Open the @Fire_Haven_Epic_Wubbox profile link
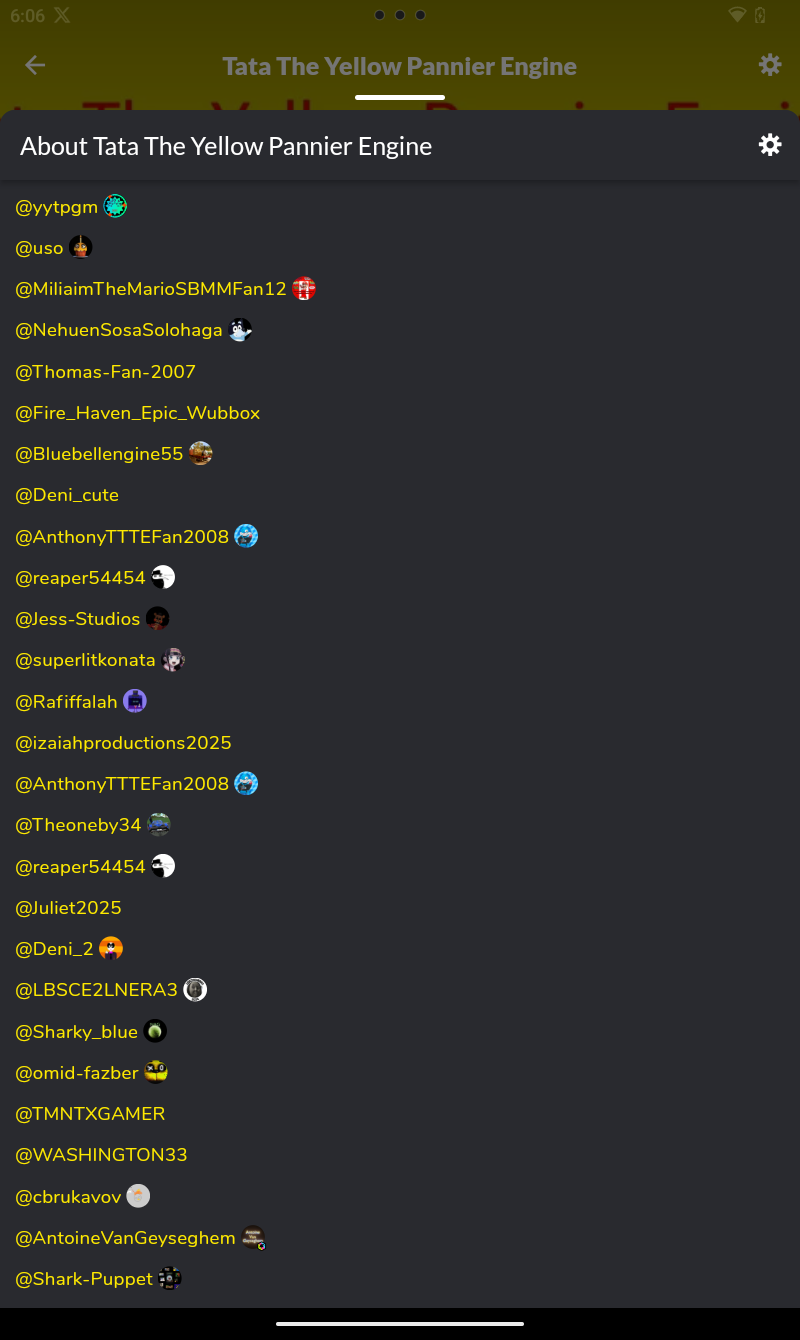This screenshot has width=800, height=1340. (137, 413)
